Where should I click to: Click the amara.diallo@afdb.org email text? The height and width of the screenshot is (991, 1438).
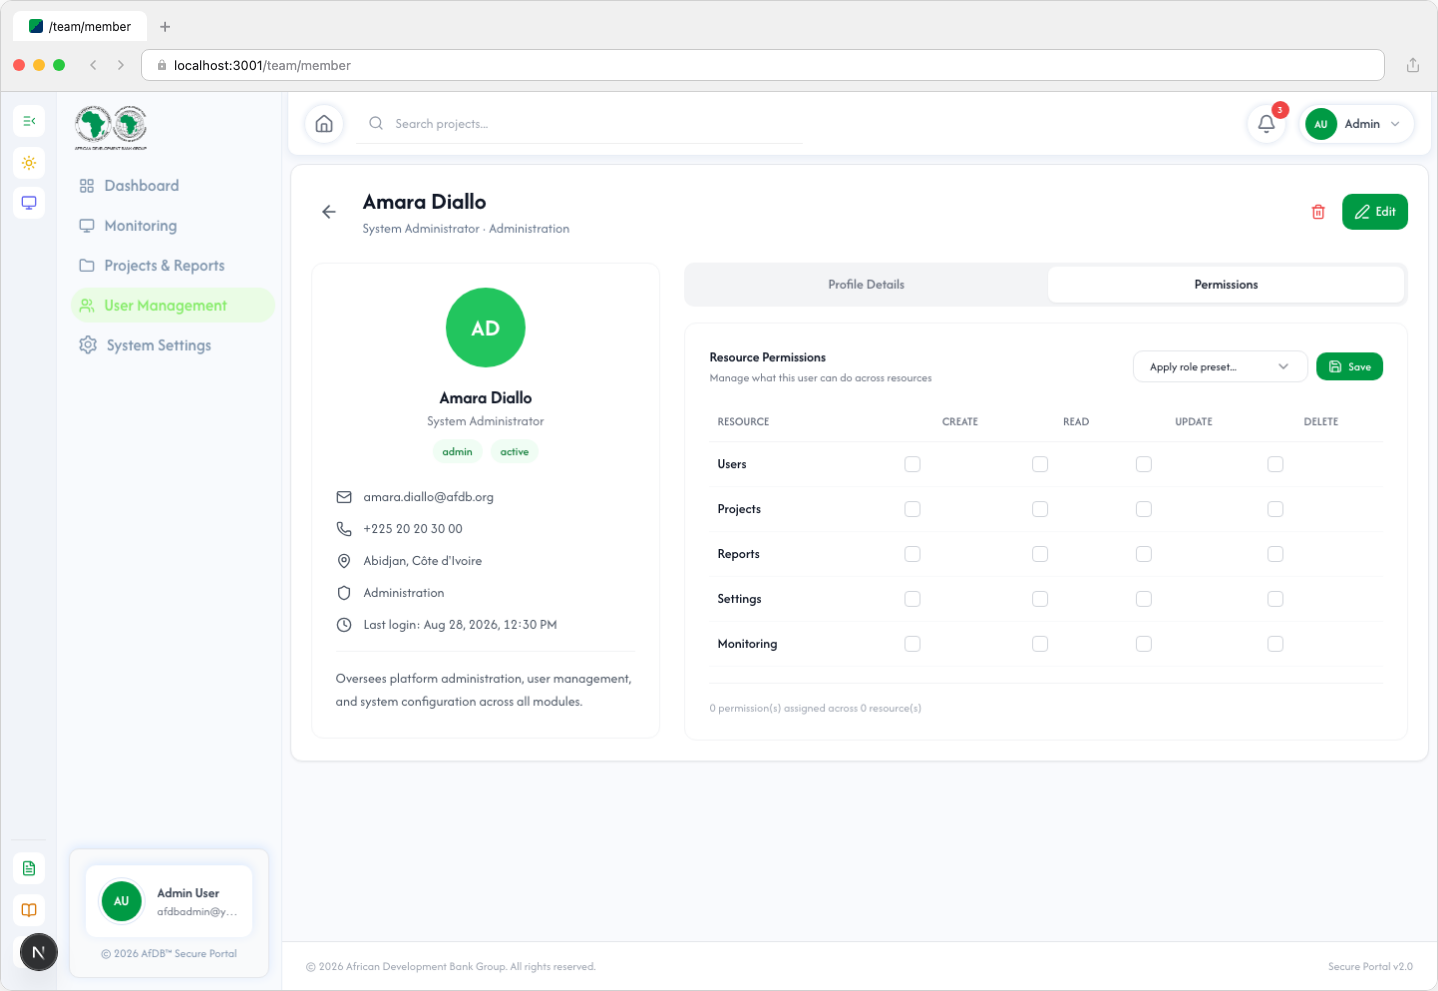coord(428,497)
